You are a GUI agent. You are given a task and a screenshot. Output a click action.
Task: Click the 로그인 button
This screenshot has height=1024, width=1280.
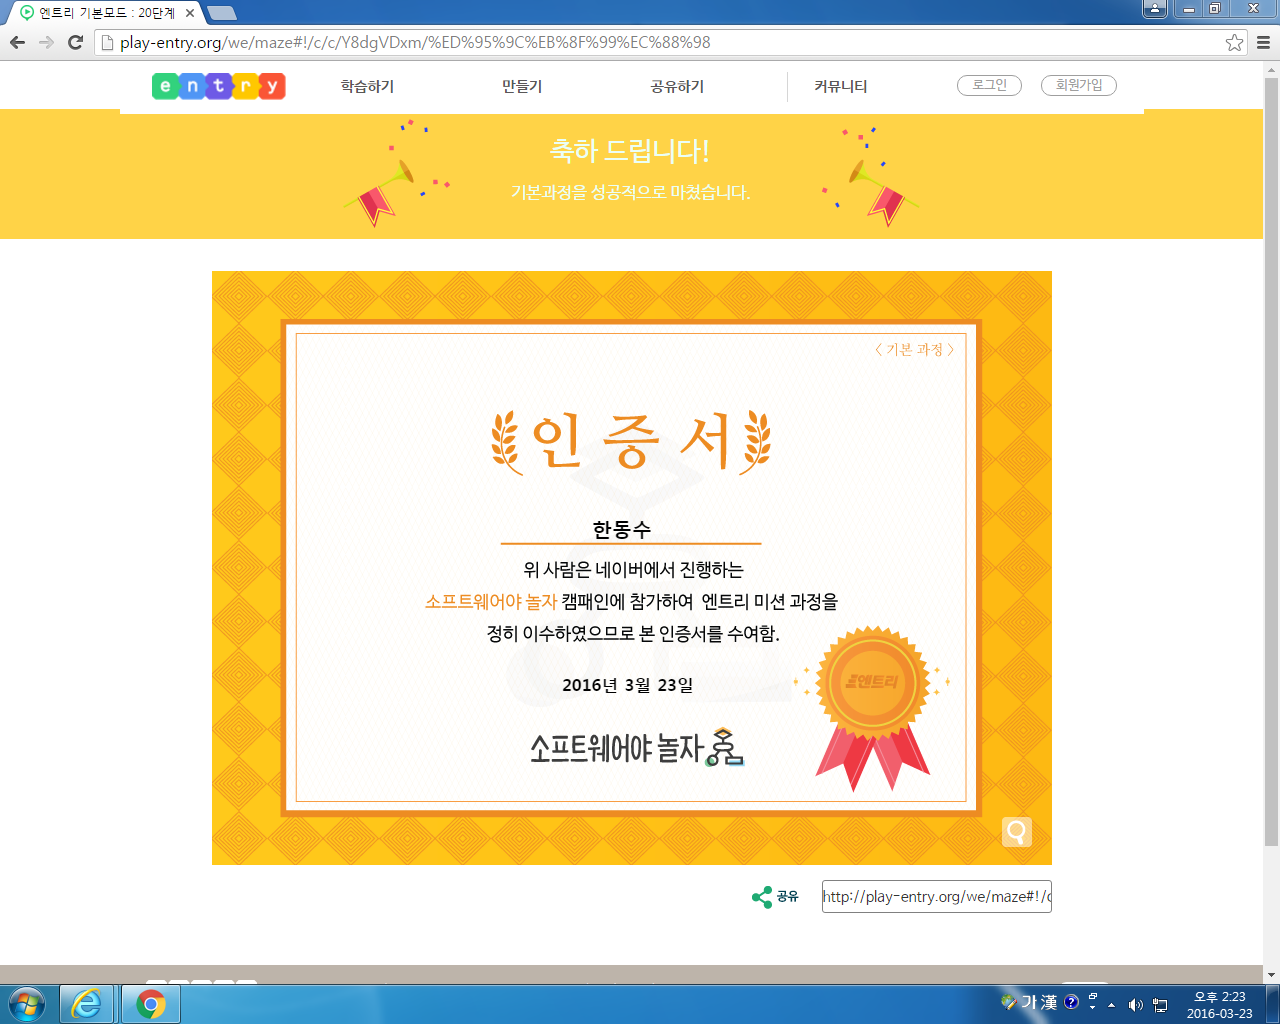click(989, 86)
